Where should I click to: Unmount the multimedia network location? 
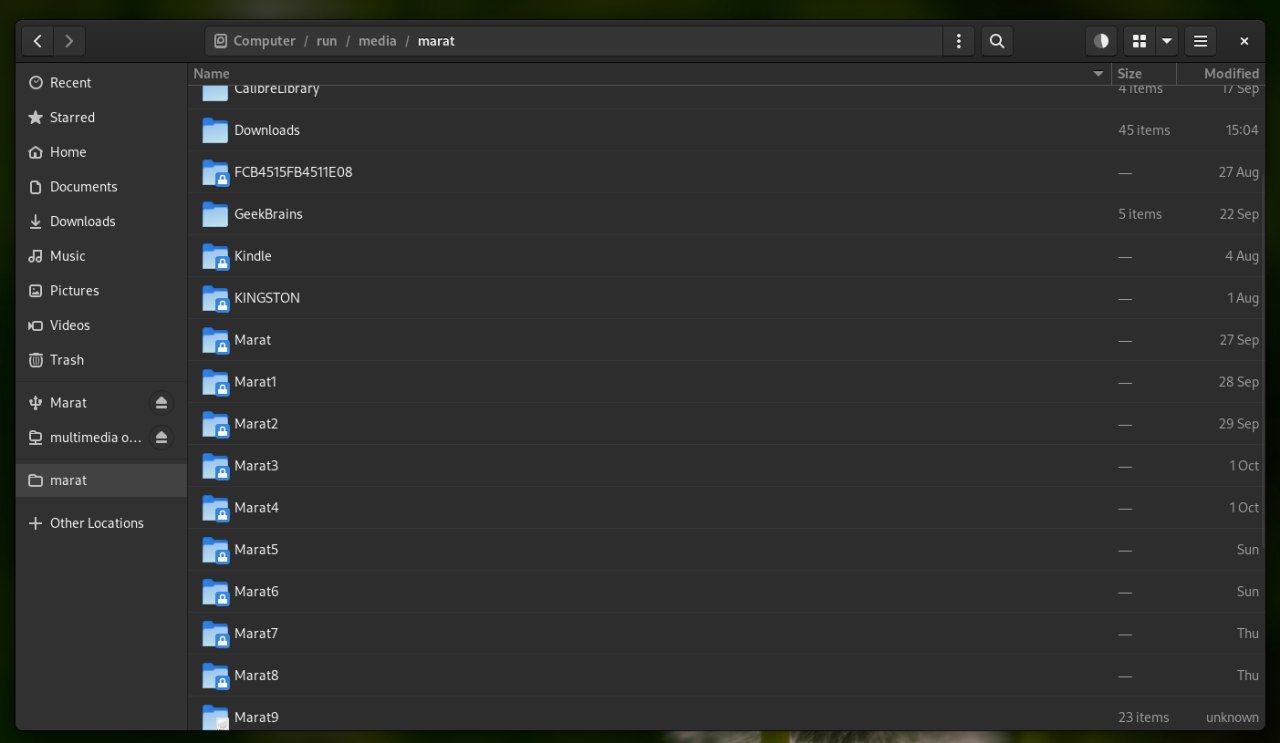(160, 437)
